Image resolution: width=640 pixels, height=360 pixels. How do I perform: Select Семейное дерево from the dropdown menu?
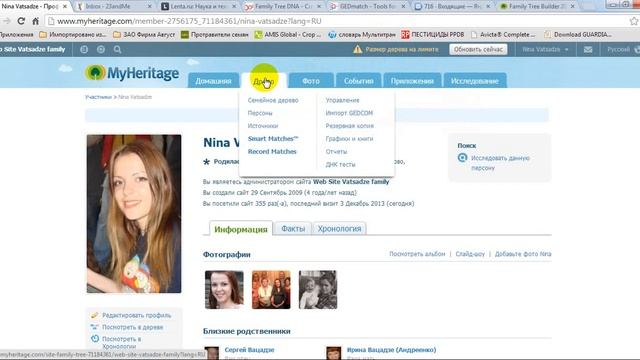point(273,100)
